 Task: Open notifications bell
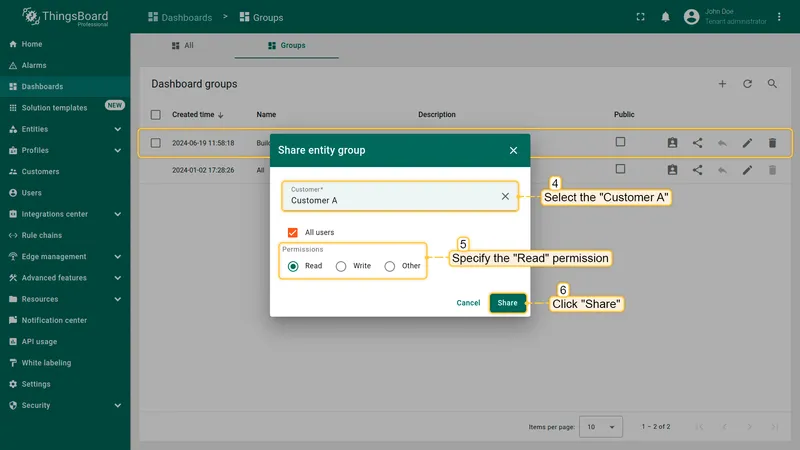point(665,17)
